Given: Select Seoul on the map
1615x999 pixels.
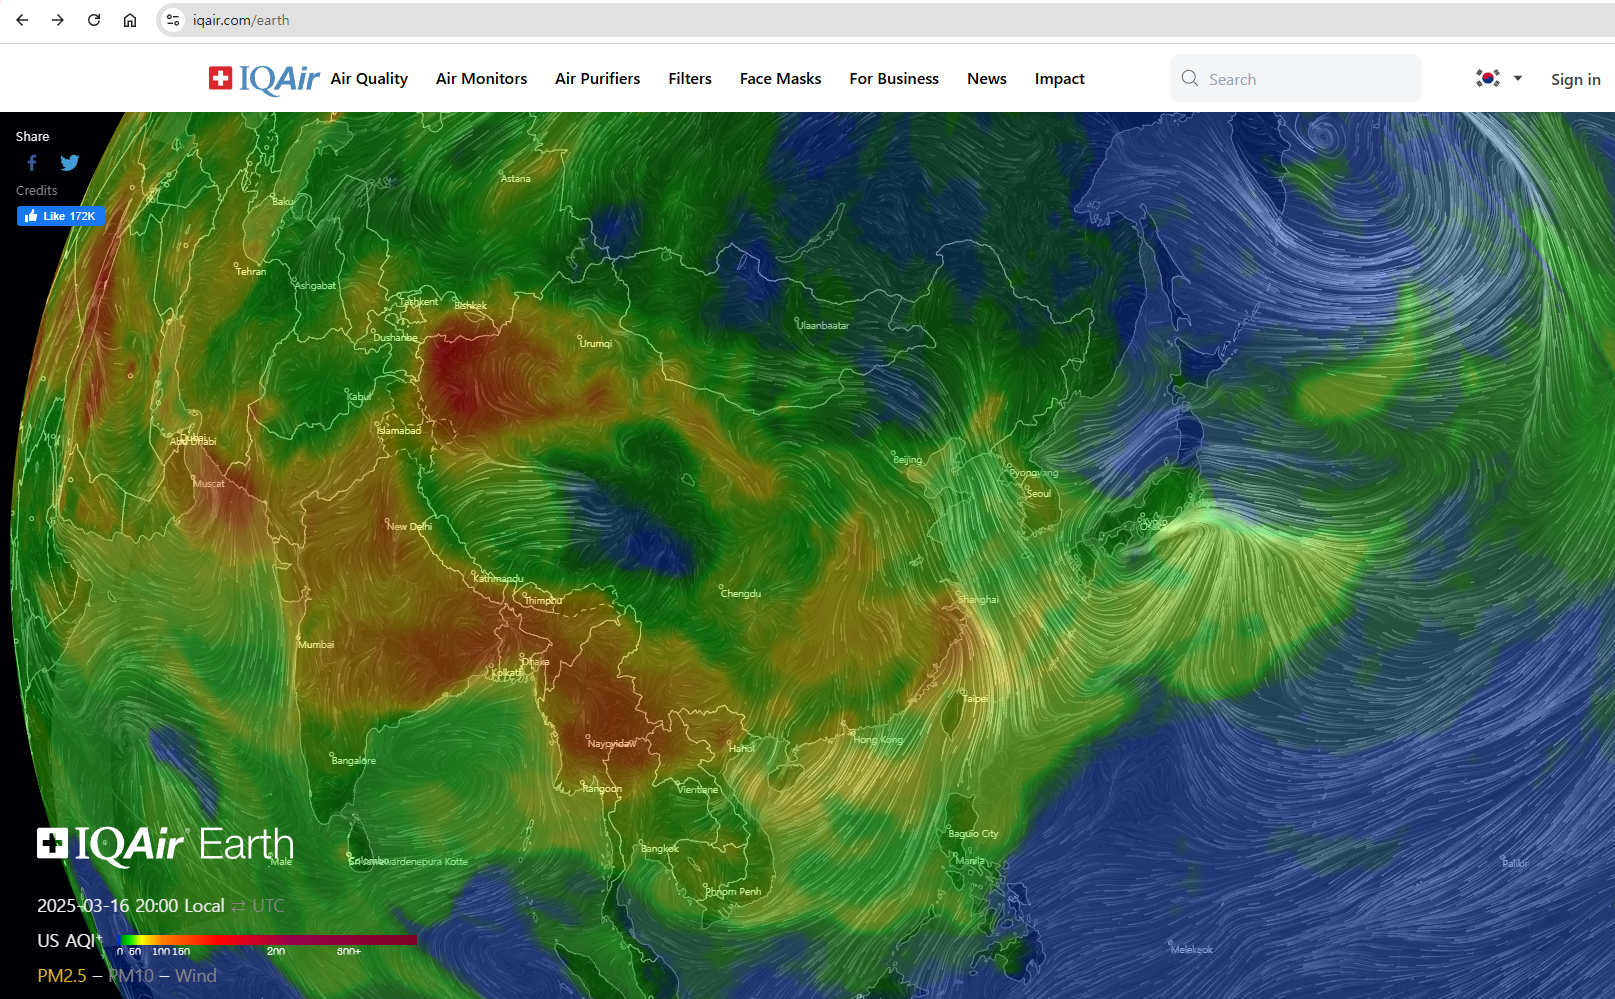Looking at the screenshot, I should (1039, 493).
